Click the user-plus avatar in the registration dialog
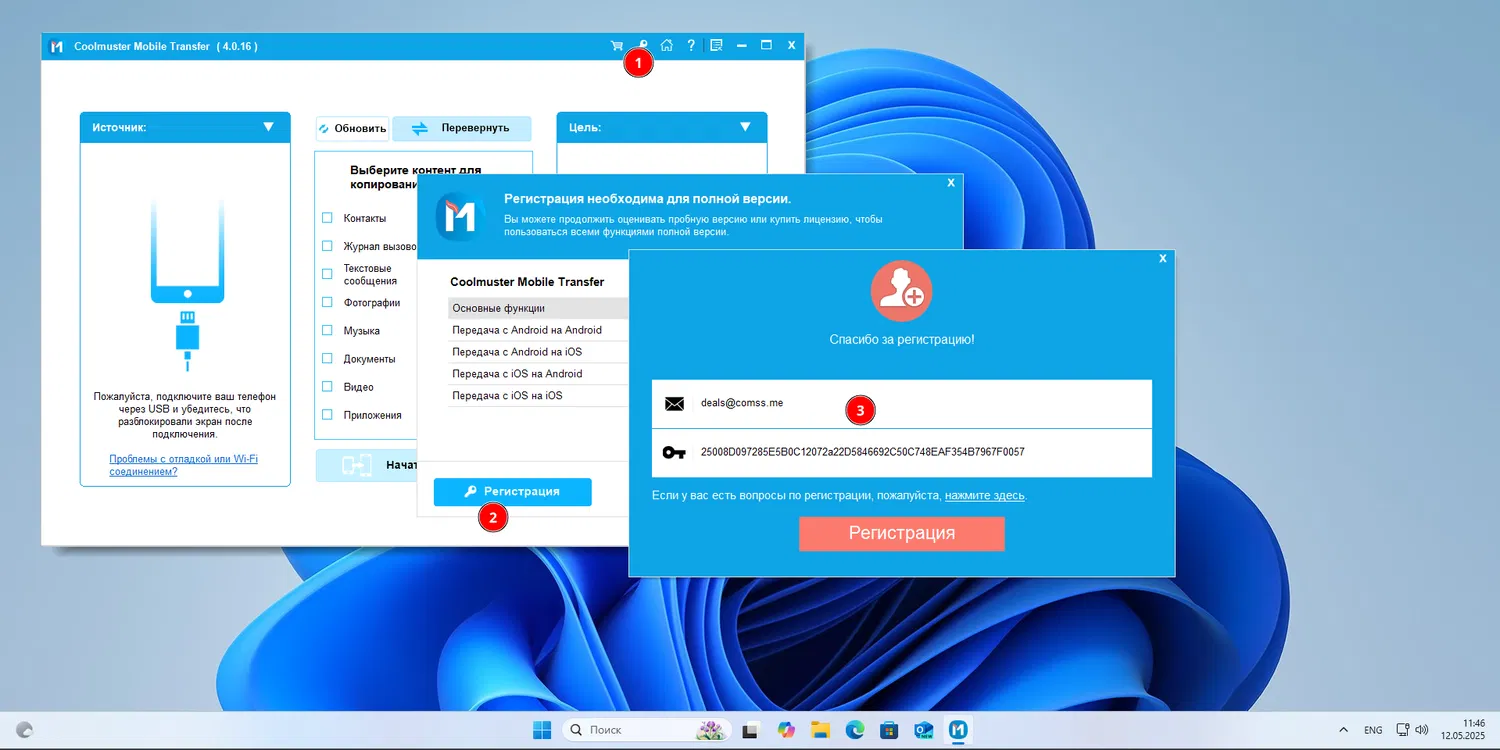Screen dimensions: 1500x750 901,291
